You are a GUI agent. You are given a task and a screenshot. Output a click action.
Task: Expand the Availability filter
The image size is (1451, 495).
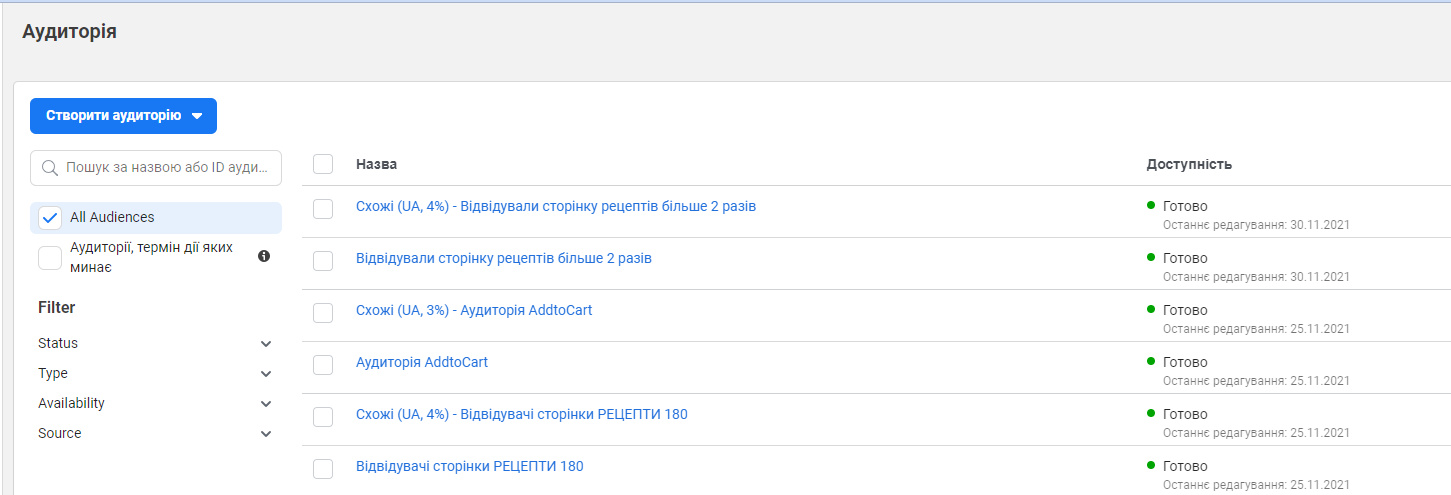coord(266,403)
